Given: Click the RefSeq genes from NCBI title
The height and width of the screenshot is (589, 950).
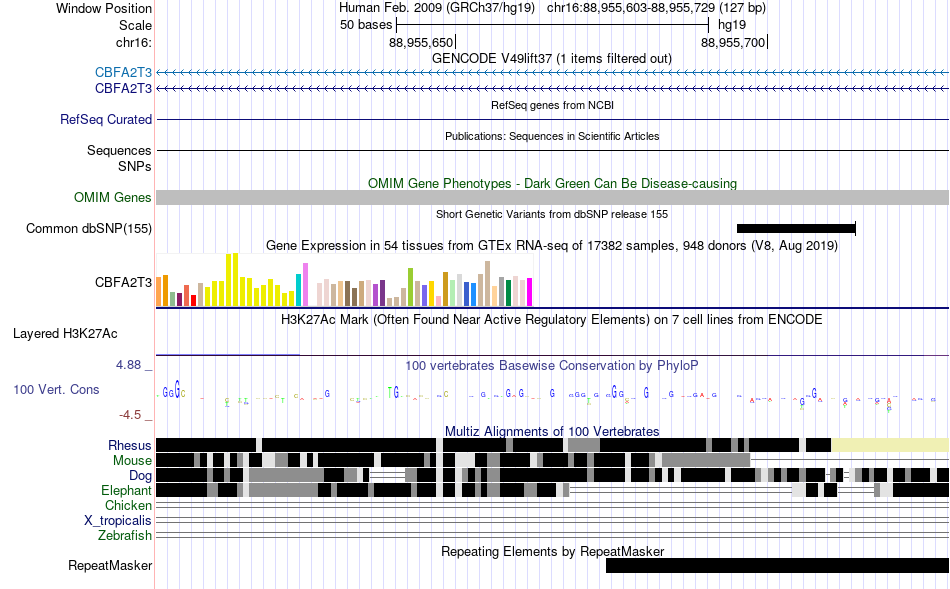Looking at the screenshot, I should point(553,105).
